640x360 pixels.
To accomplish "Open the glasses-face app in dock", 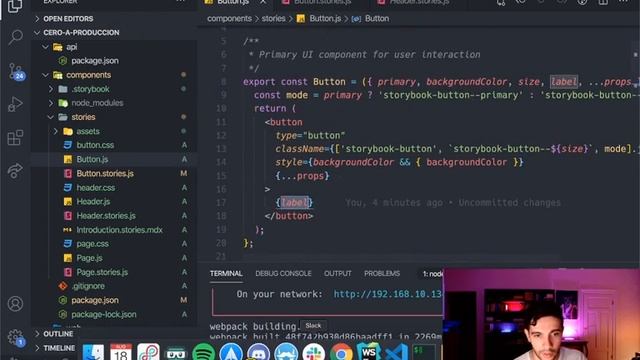I will 176,353.
